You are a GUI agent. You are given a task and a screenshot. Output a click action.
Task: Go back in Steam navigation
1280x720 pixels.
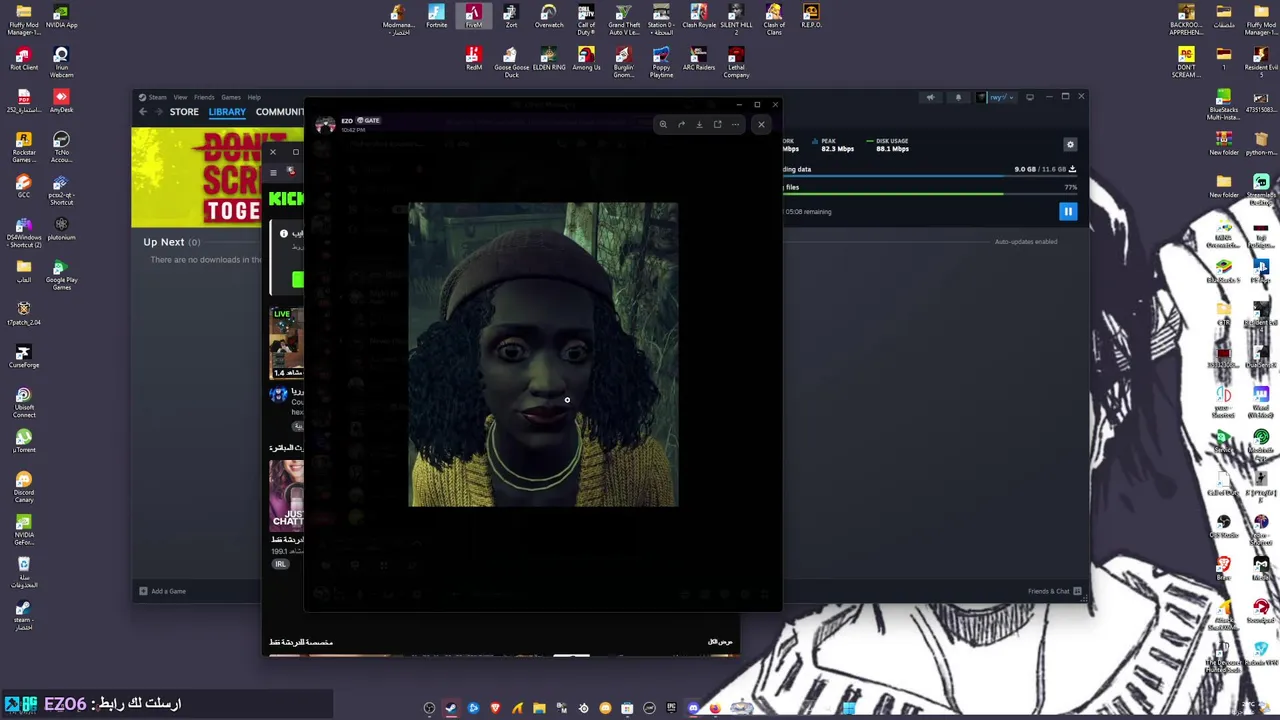143,112
